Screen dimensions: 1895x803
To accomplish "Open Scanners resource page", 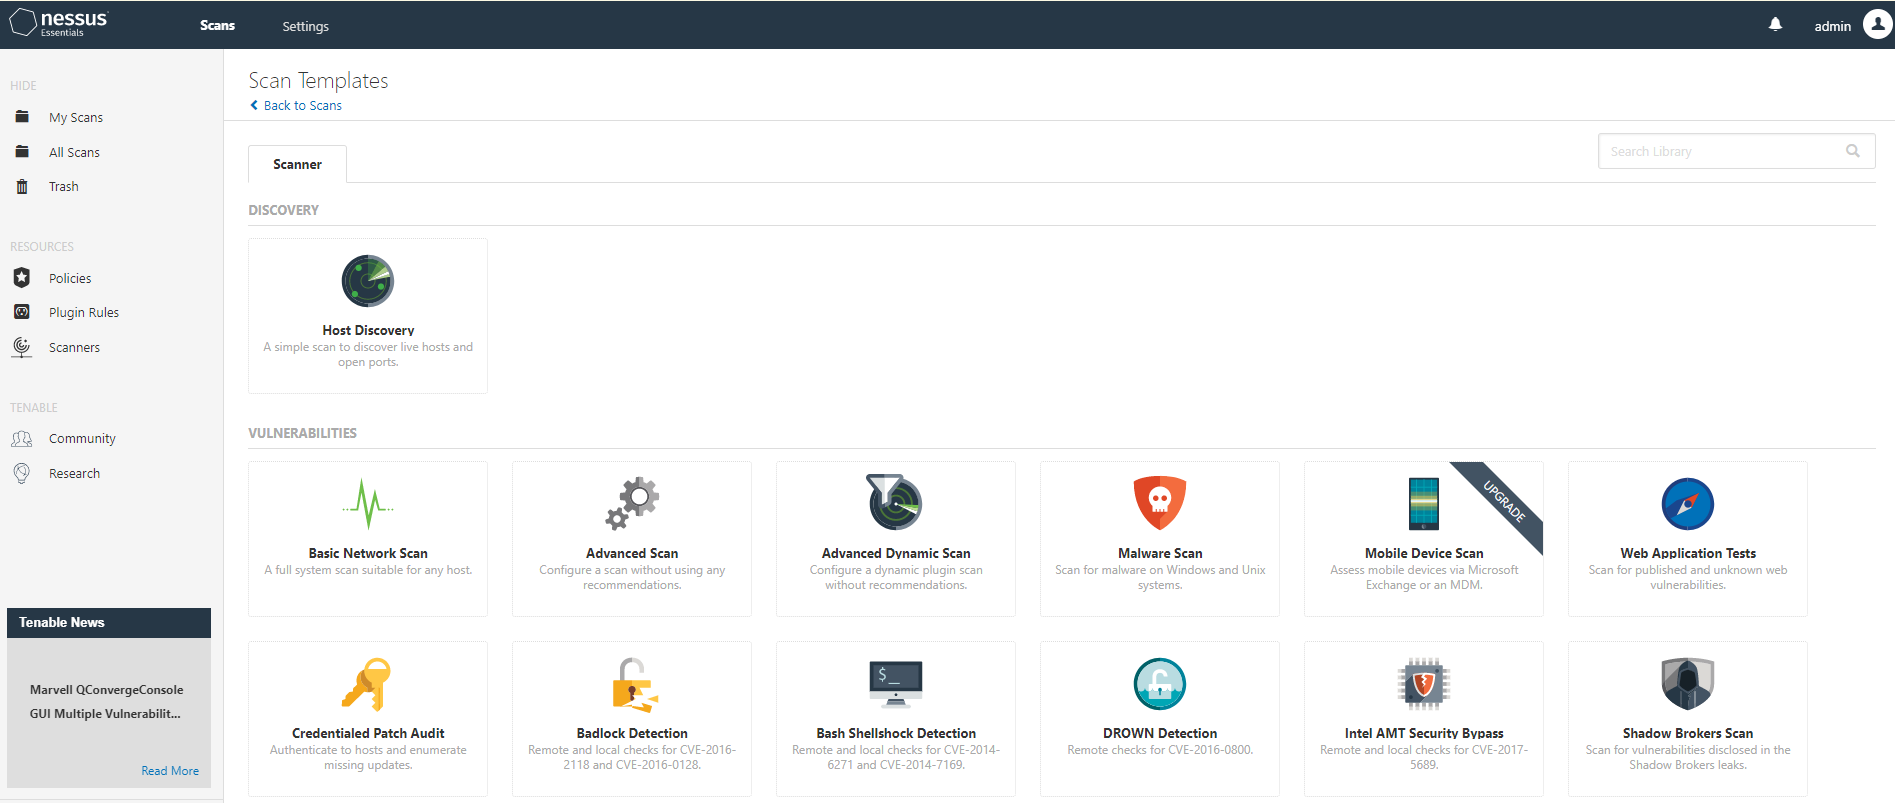I will pos(74,347).
